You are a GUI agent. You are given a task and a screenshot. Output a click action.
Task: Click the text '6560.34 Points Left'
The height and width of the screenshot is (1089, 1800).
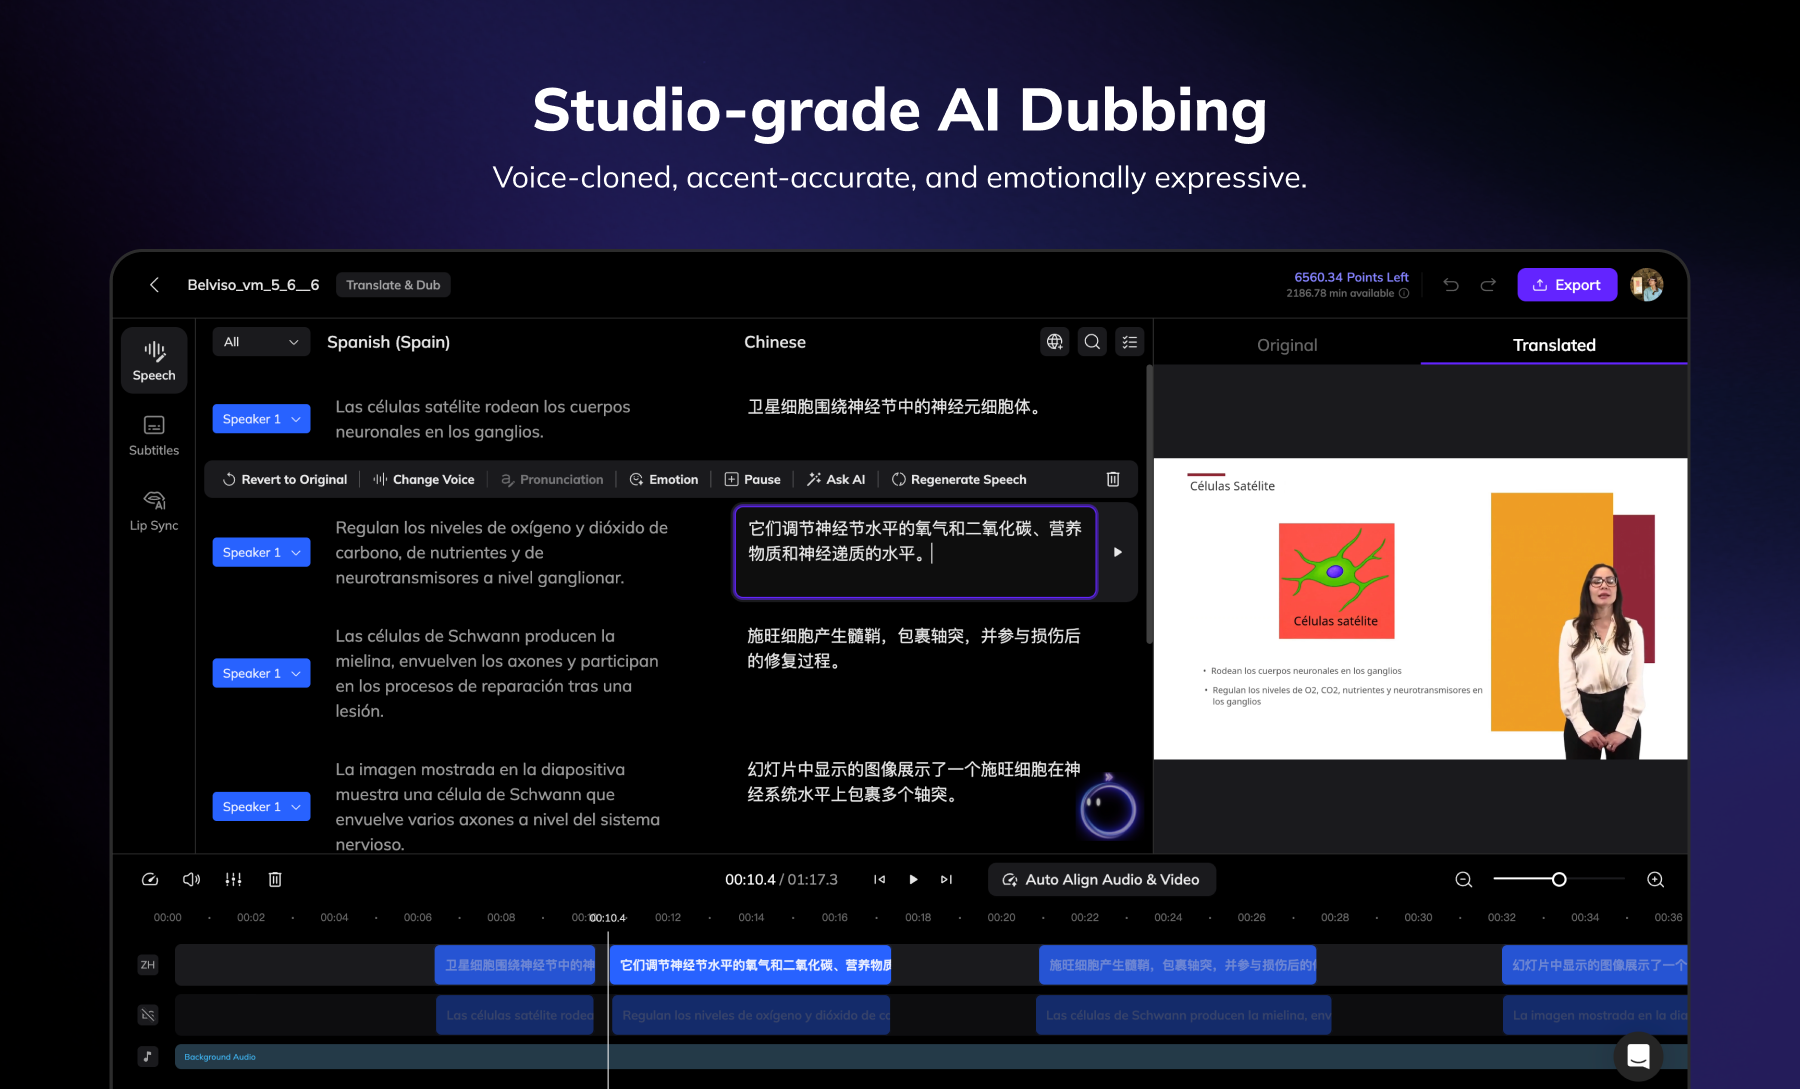coord(1351,277)
